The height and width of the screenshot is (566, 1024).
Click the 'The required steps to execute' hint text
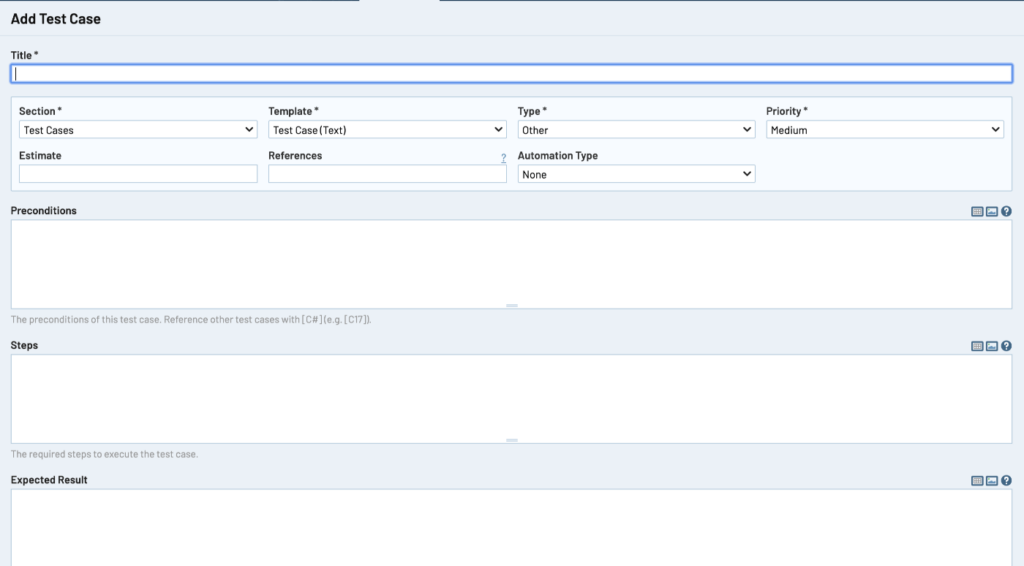104,454
